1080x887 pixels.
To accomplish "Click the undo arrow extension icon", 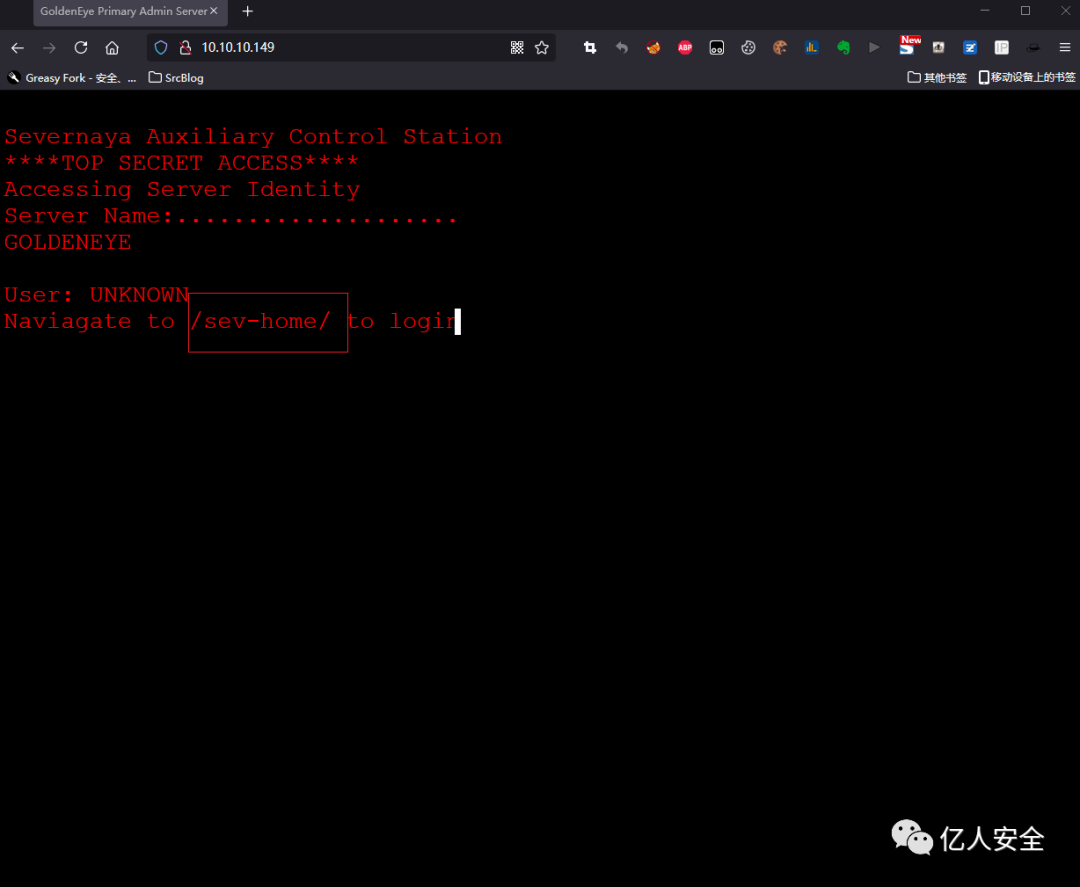I will [x=621, y=48].
